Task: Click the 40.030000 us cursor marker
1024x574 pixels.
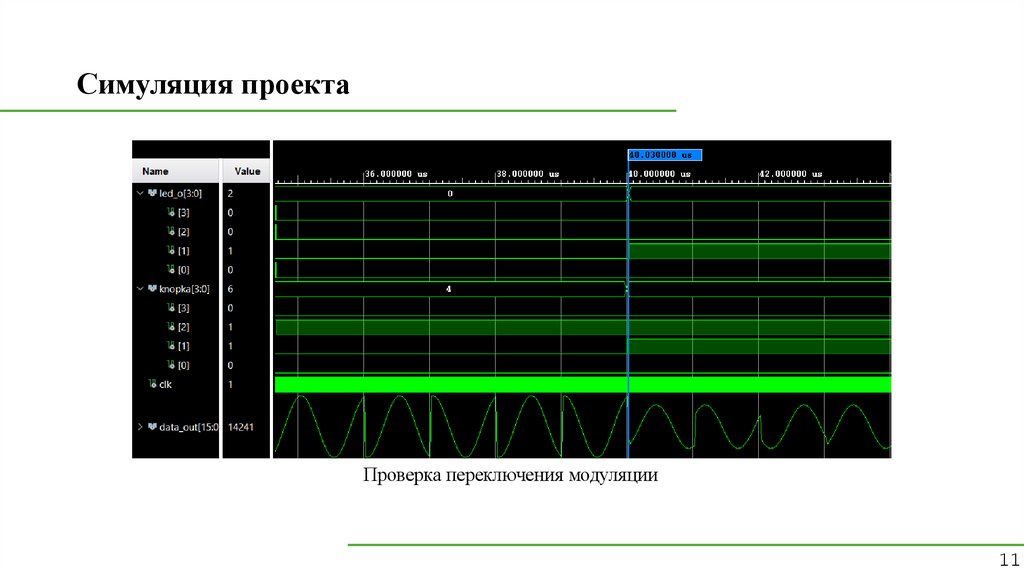Action: 665,155
